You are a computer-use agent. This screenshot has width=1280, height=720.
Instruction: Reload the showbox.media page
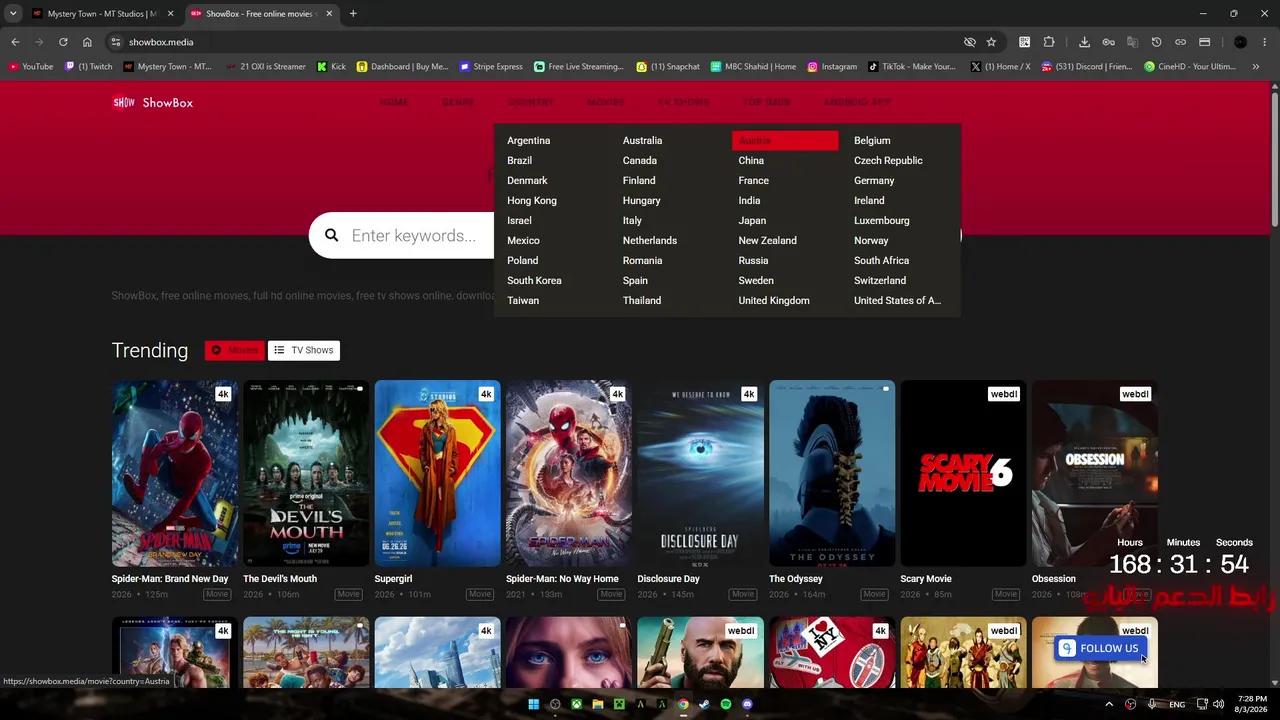click(x=63, y=42)
